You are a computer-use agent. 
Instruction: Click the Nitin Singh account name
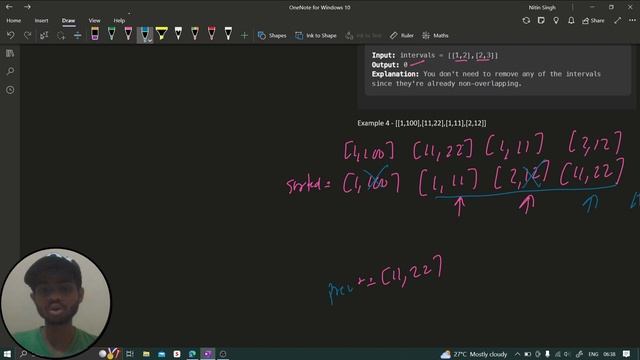click(542, 7)
